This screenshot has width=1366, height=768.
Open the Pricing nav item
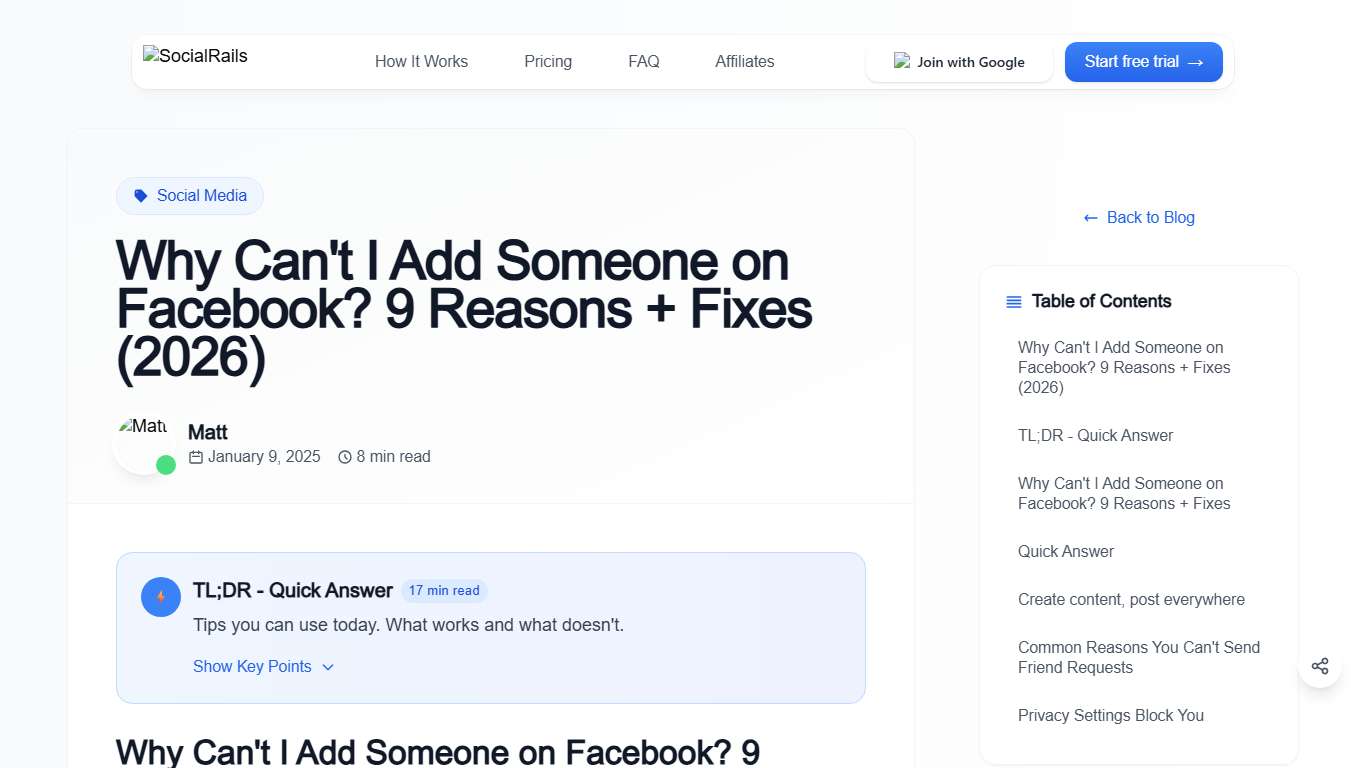pos(548,61)
